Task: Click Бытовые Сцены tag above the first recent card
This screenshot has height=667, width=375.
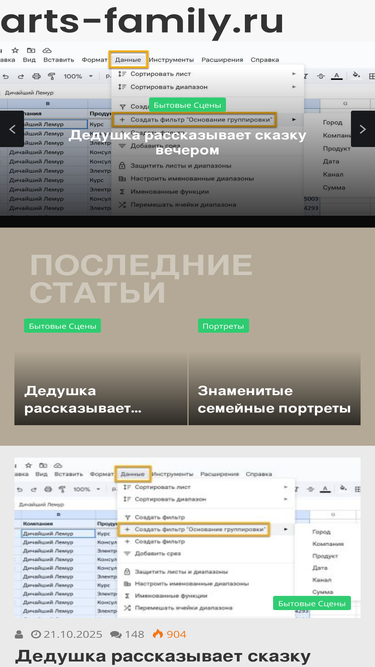Action: click(x=62, y=326)
